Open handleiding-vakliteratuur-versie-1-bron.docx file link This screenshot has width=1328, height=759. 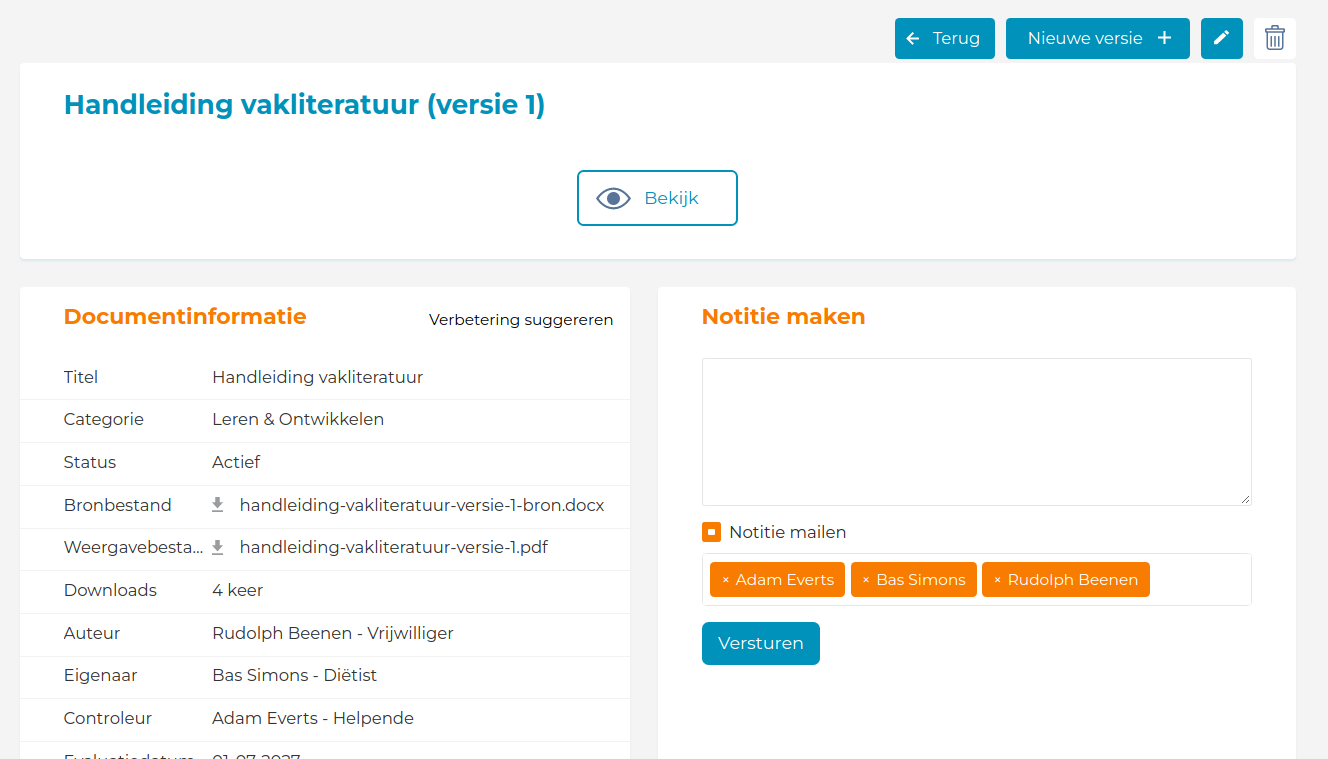[x=421, y=505]
